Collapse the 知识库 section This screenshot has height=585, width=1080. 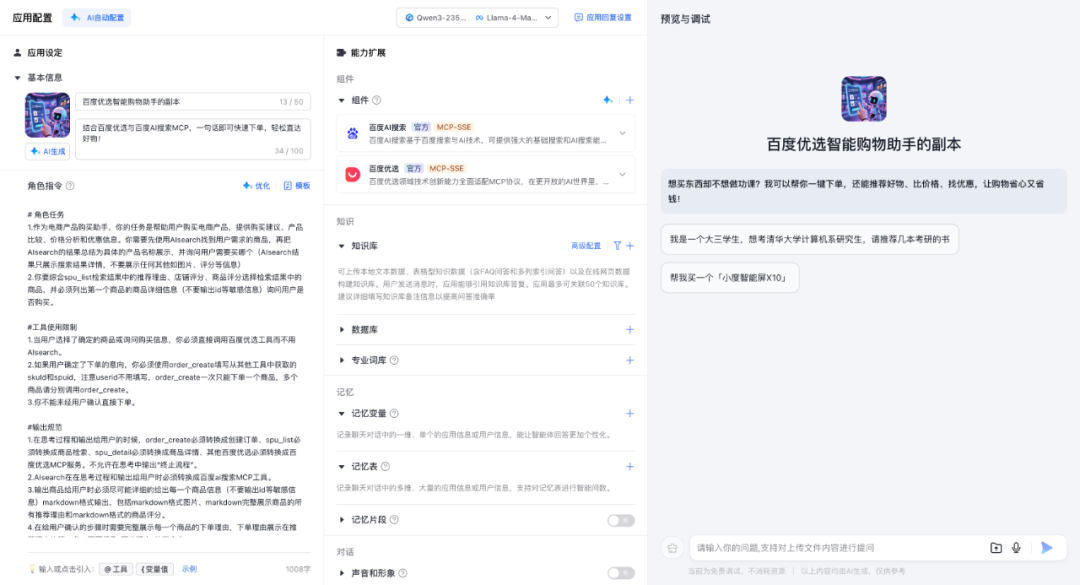point(342,246)
